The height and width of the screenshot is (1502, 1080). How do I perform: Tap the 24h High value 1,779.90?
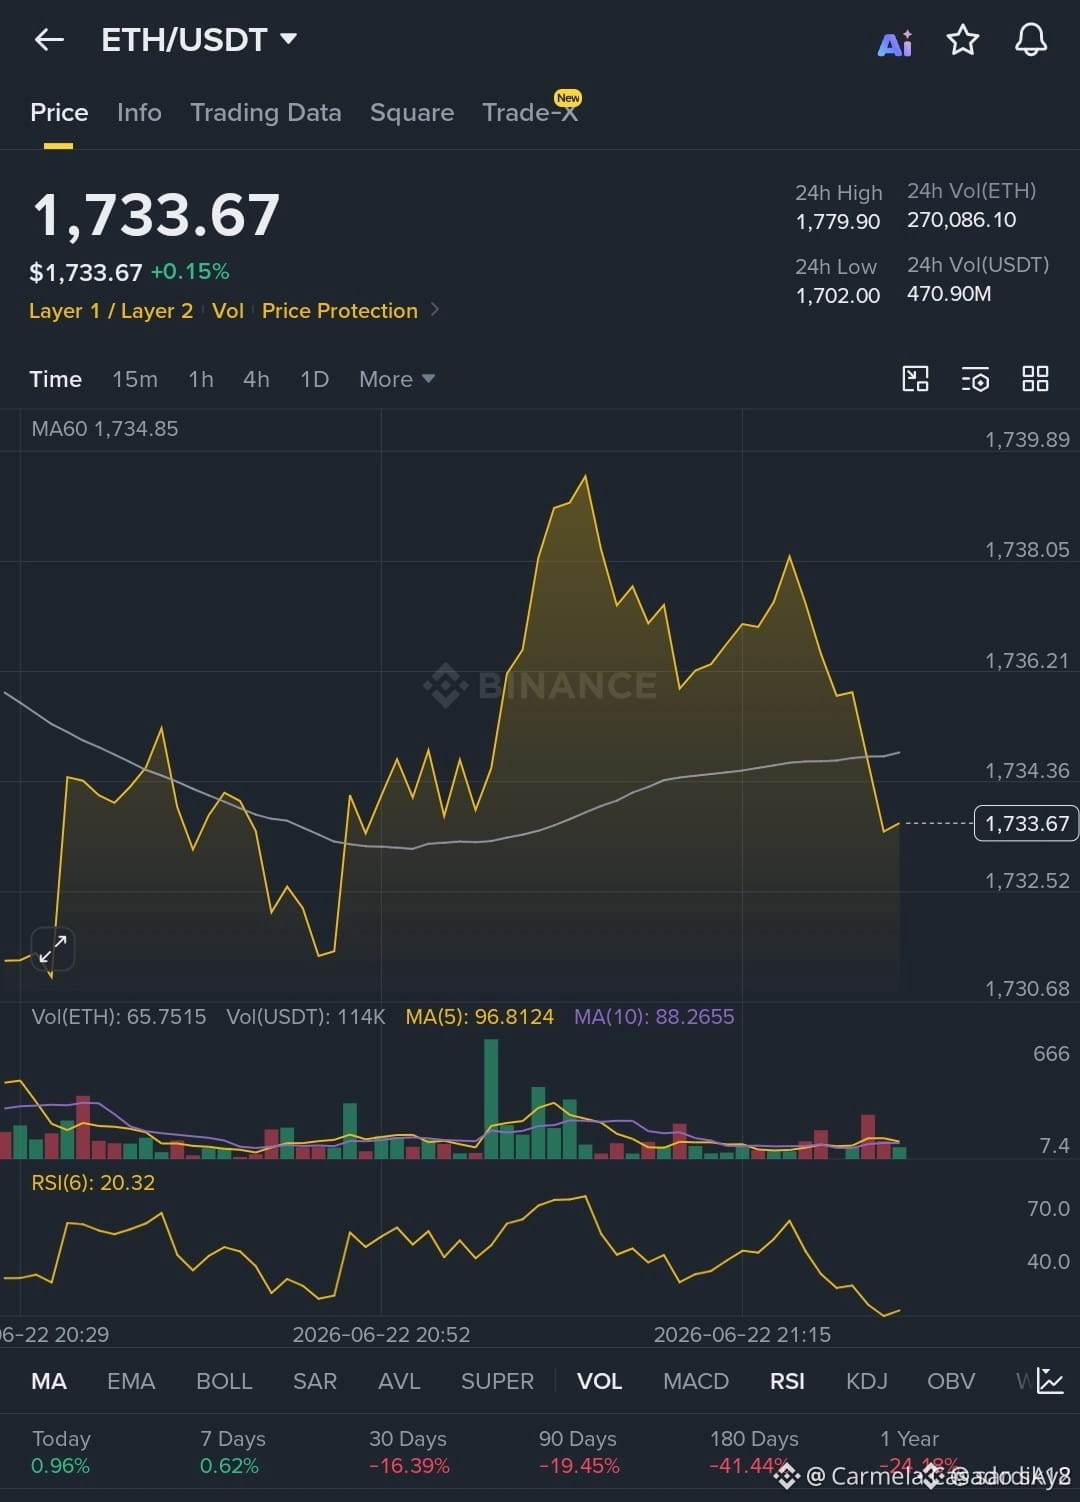(838, 221)
